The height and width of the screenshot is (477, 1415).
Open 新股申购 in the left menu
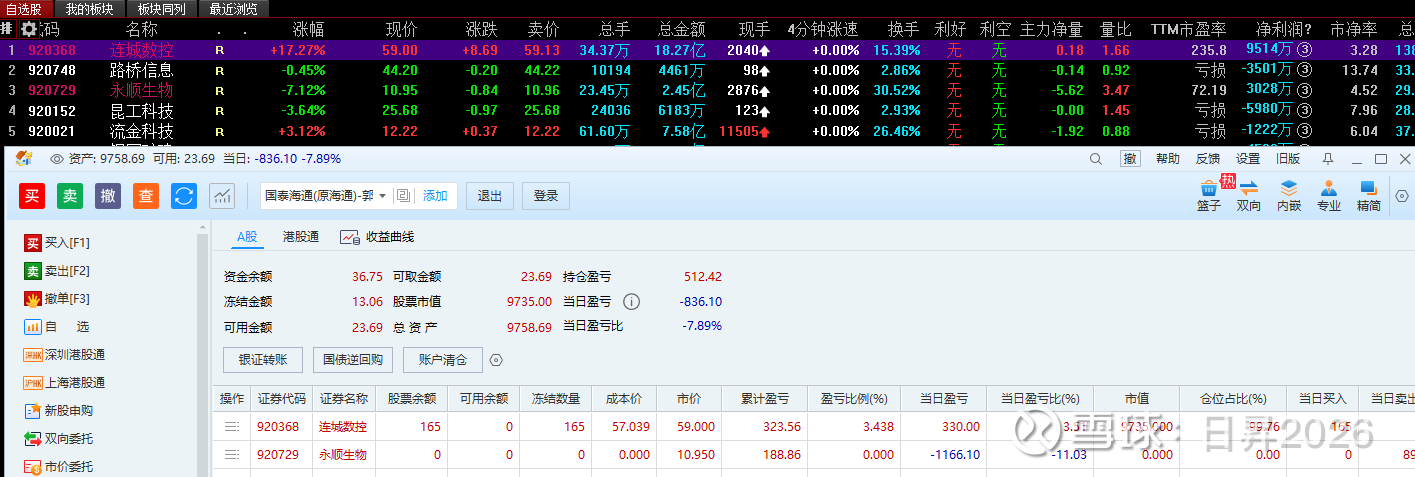(x=58, y=411)
